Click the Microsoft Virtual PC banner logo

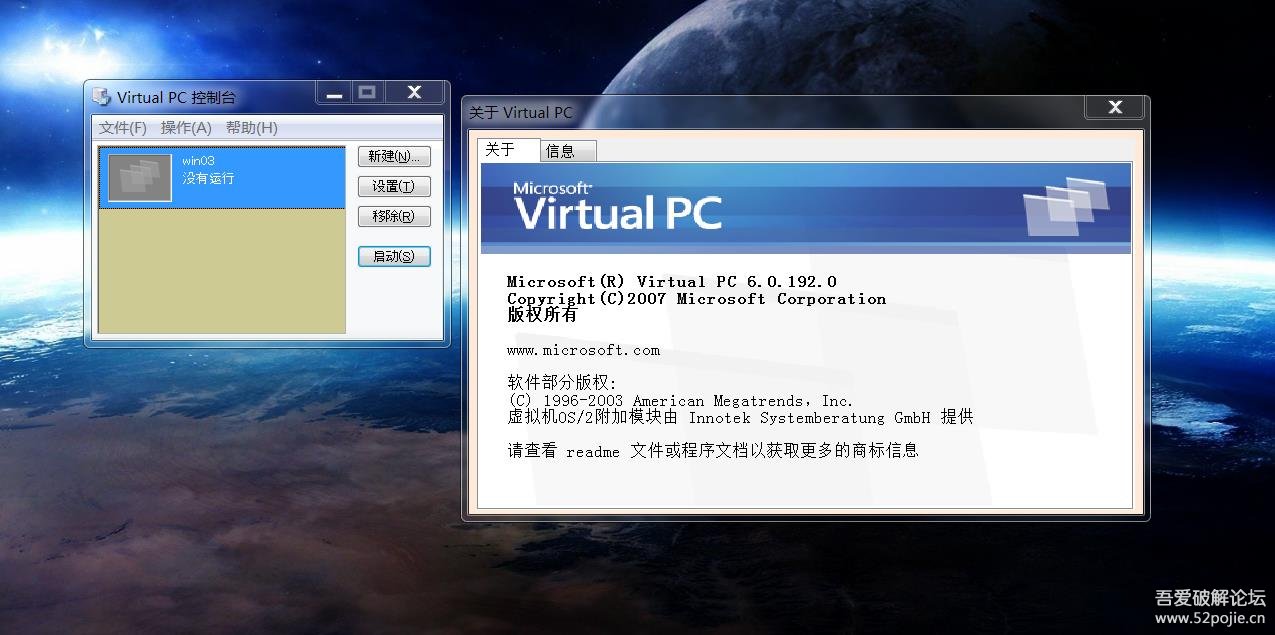click(x=617, y=206)
